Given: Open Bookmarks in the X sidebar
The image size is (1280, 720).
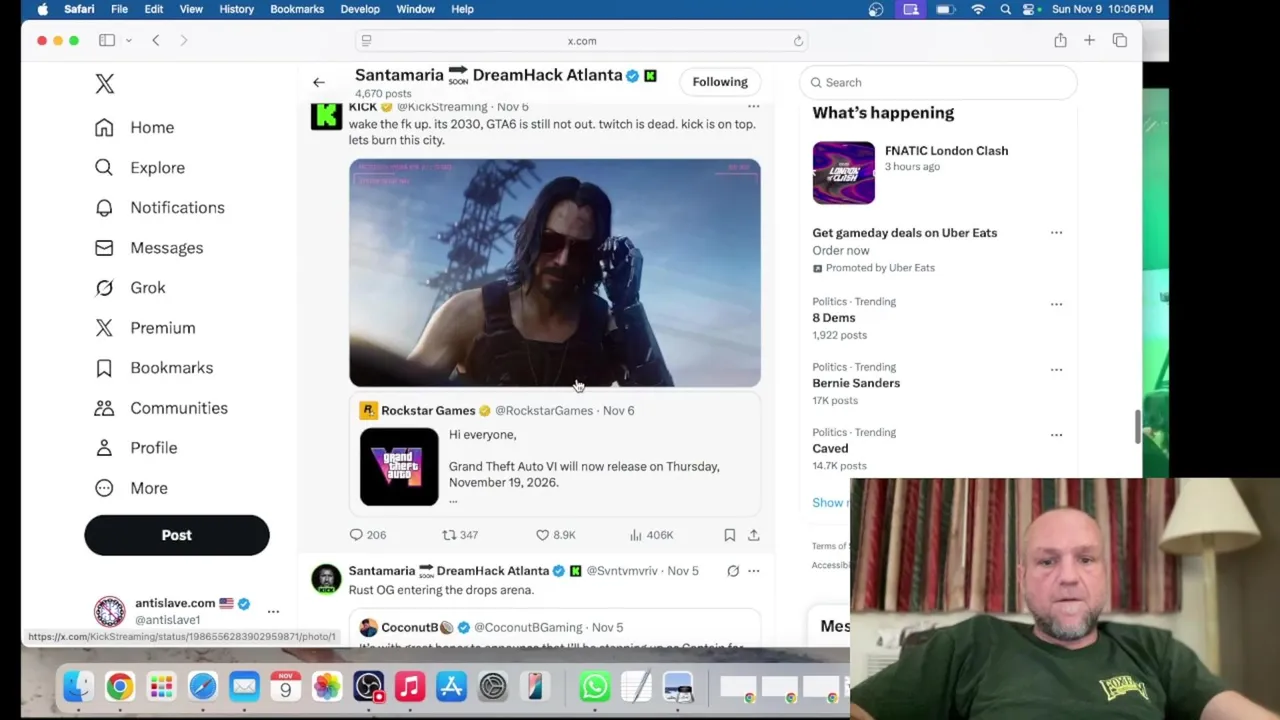Looking at the screenshot, I should 153,367.
